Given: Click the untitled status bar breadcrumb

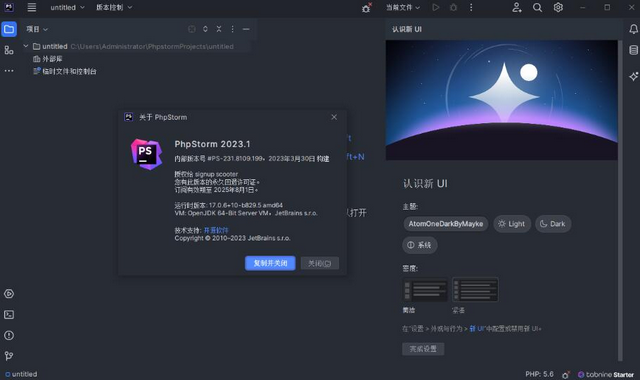Looking at the screenshot, I should [21, 374].
